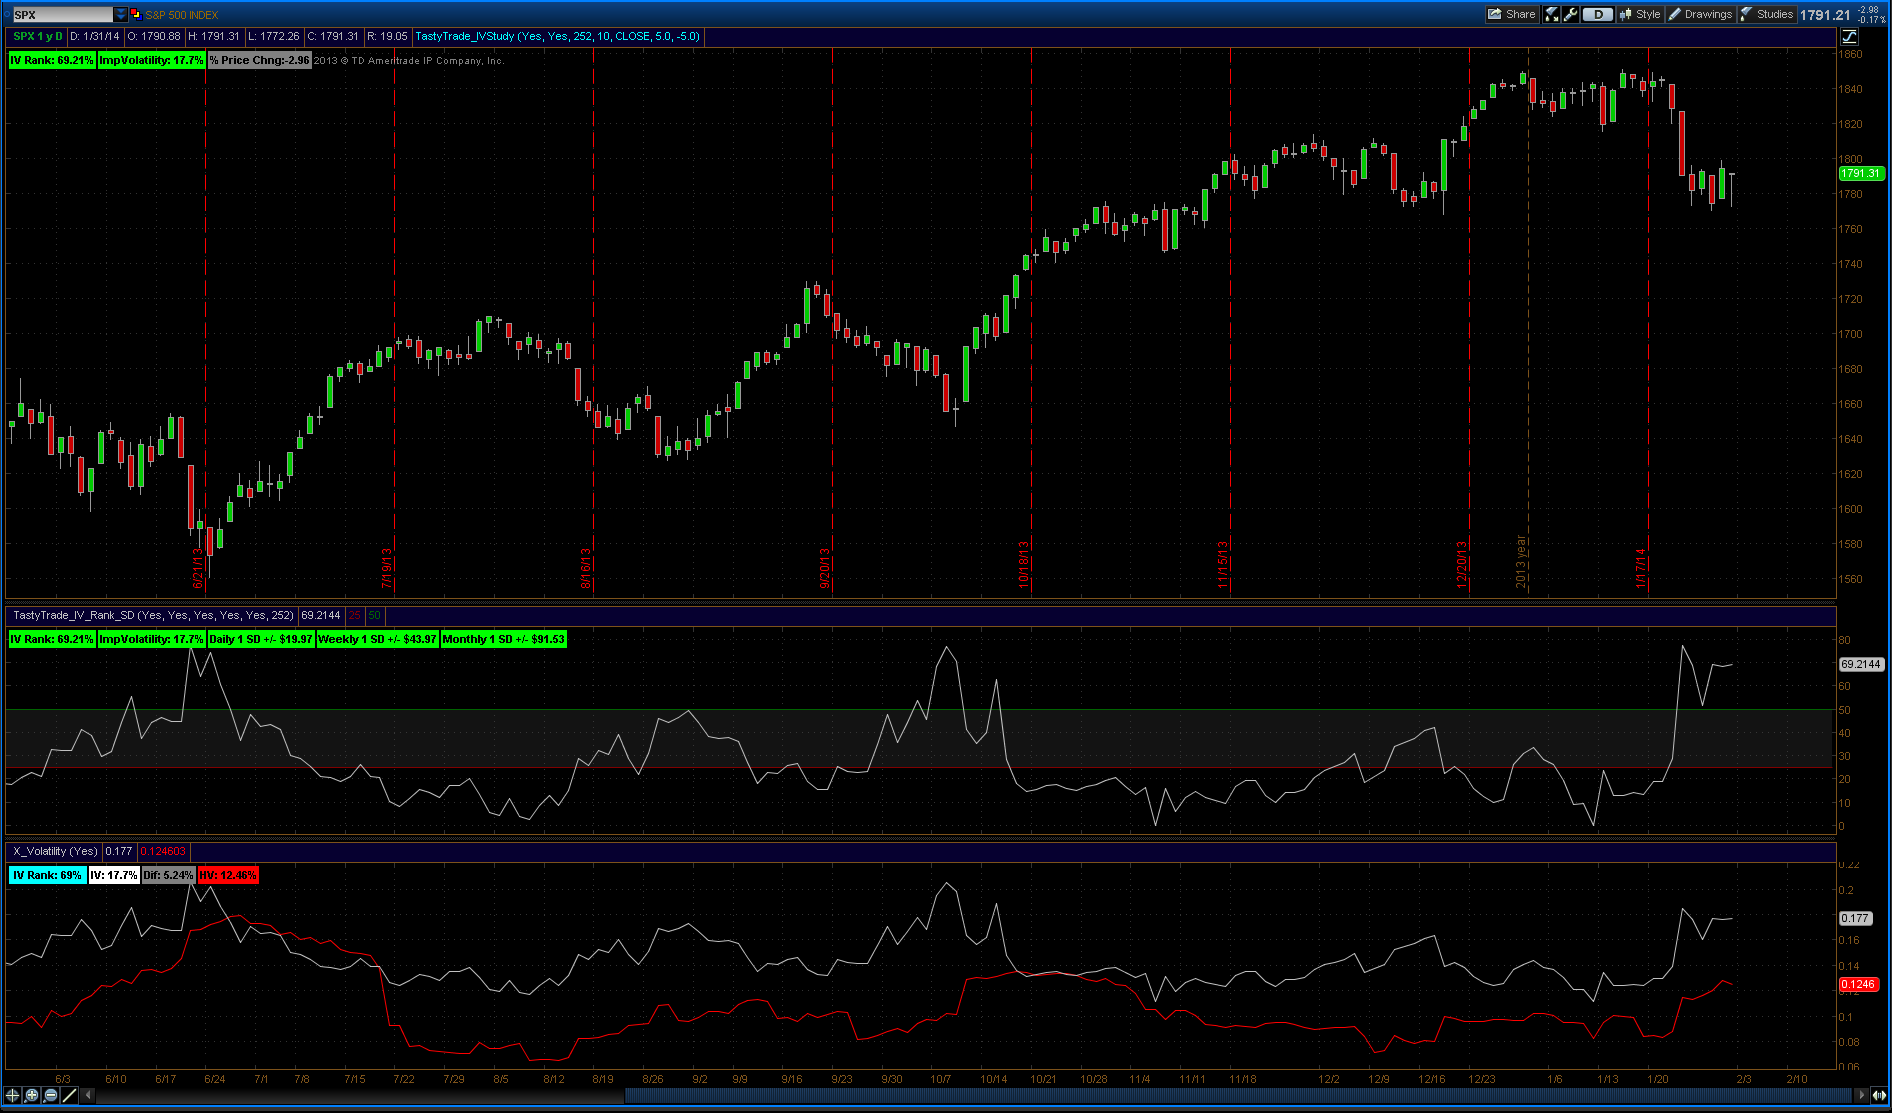Image resolution: width=1892 pixels, height=1113 pixels.
Task: Click the 10/18/13 expiration marker
Action: [x=1024, y=565]
